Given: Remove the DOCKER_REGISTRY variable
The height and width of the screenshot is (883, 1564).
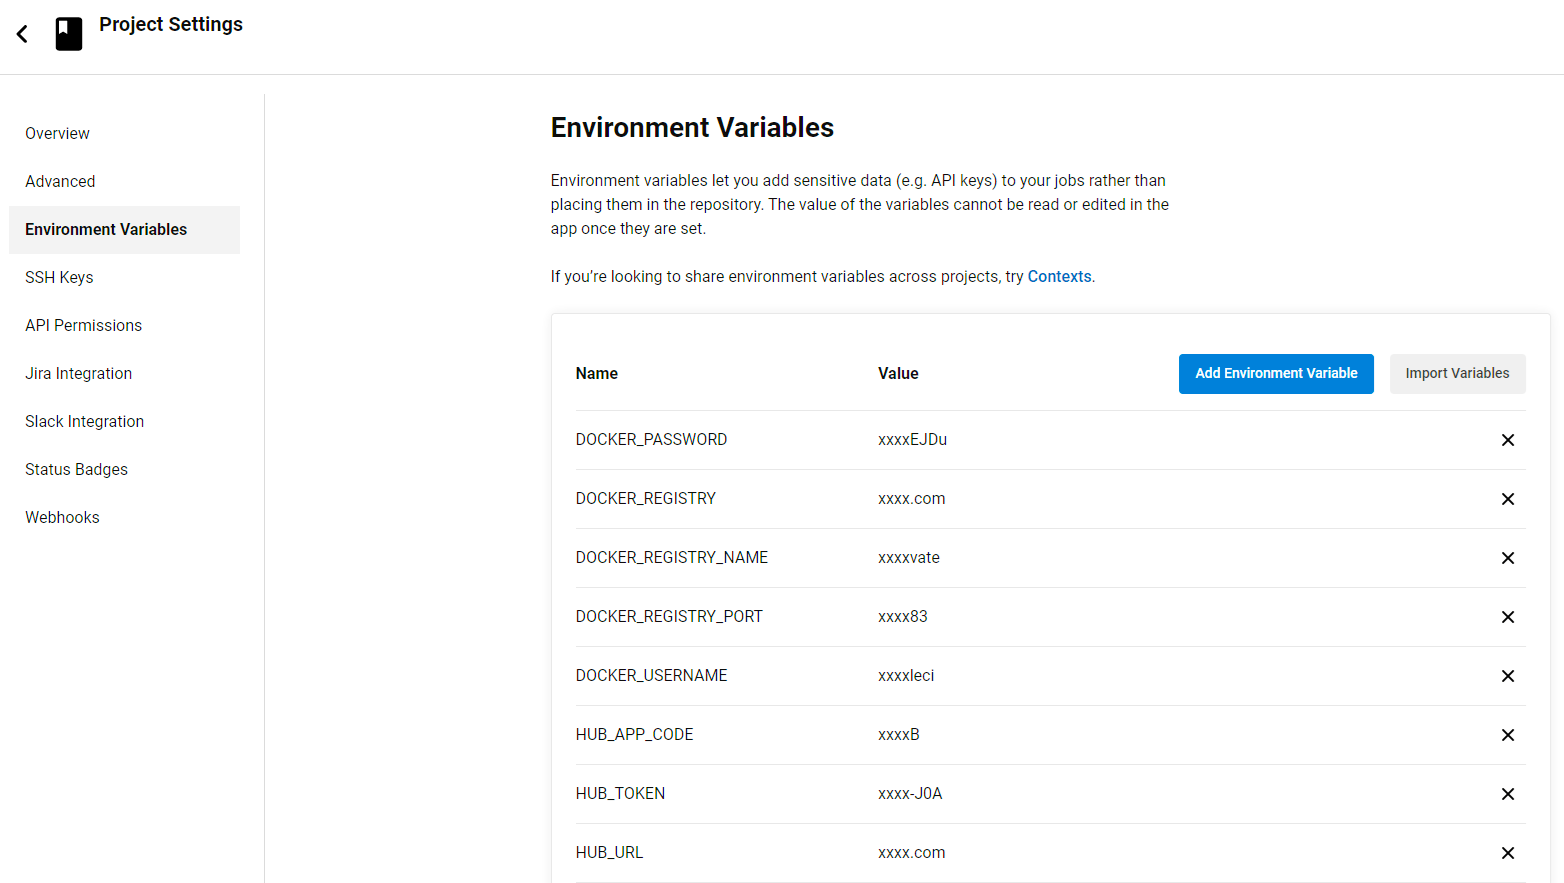Looking at the screenshot, I should tap(1507, 499).
